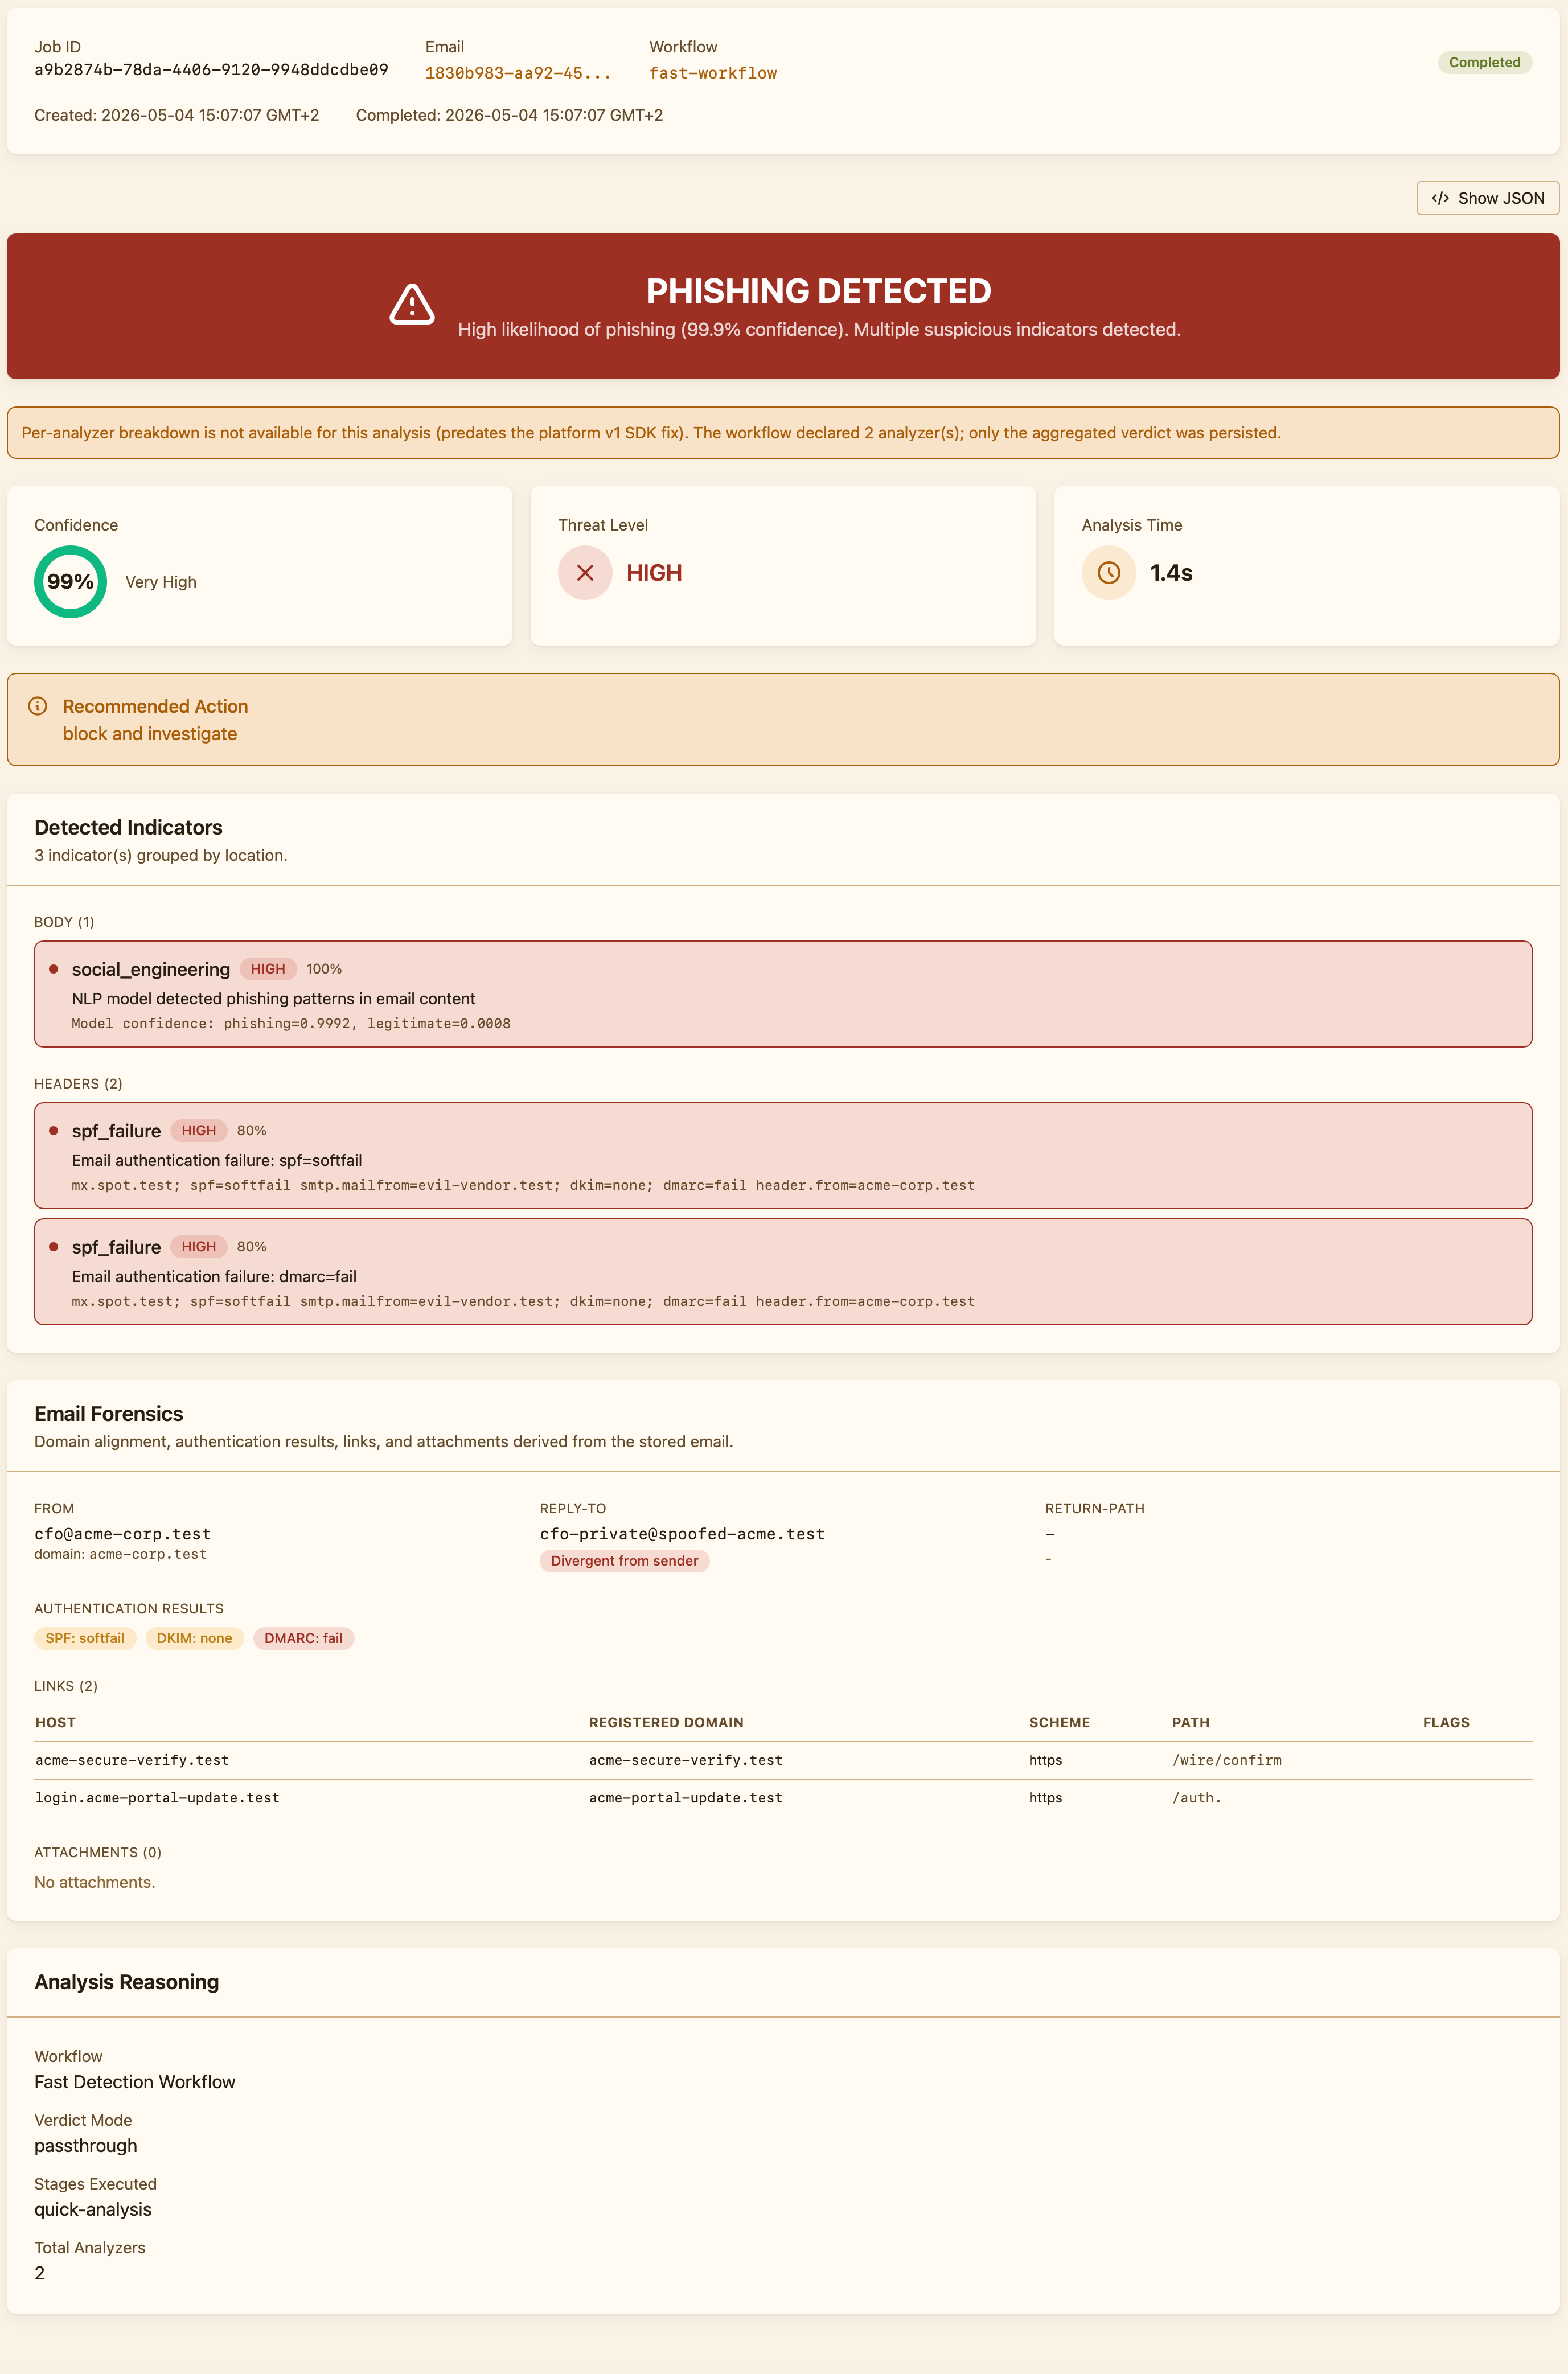Viewport: 1568px width, 2374px height.
Task: Click registered domain acme-portal-update.test
Action: coord(686,1798)
